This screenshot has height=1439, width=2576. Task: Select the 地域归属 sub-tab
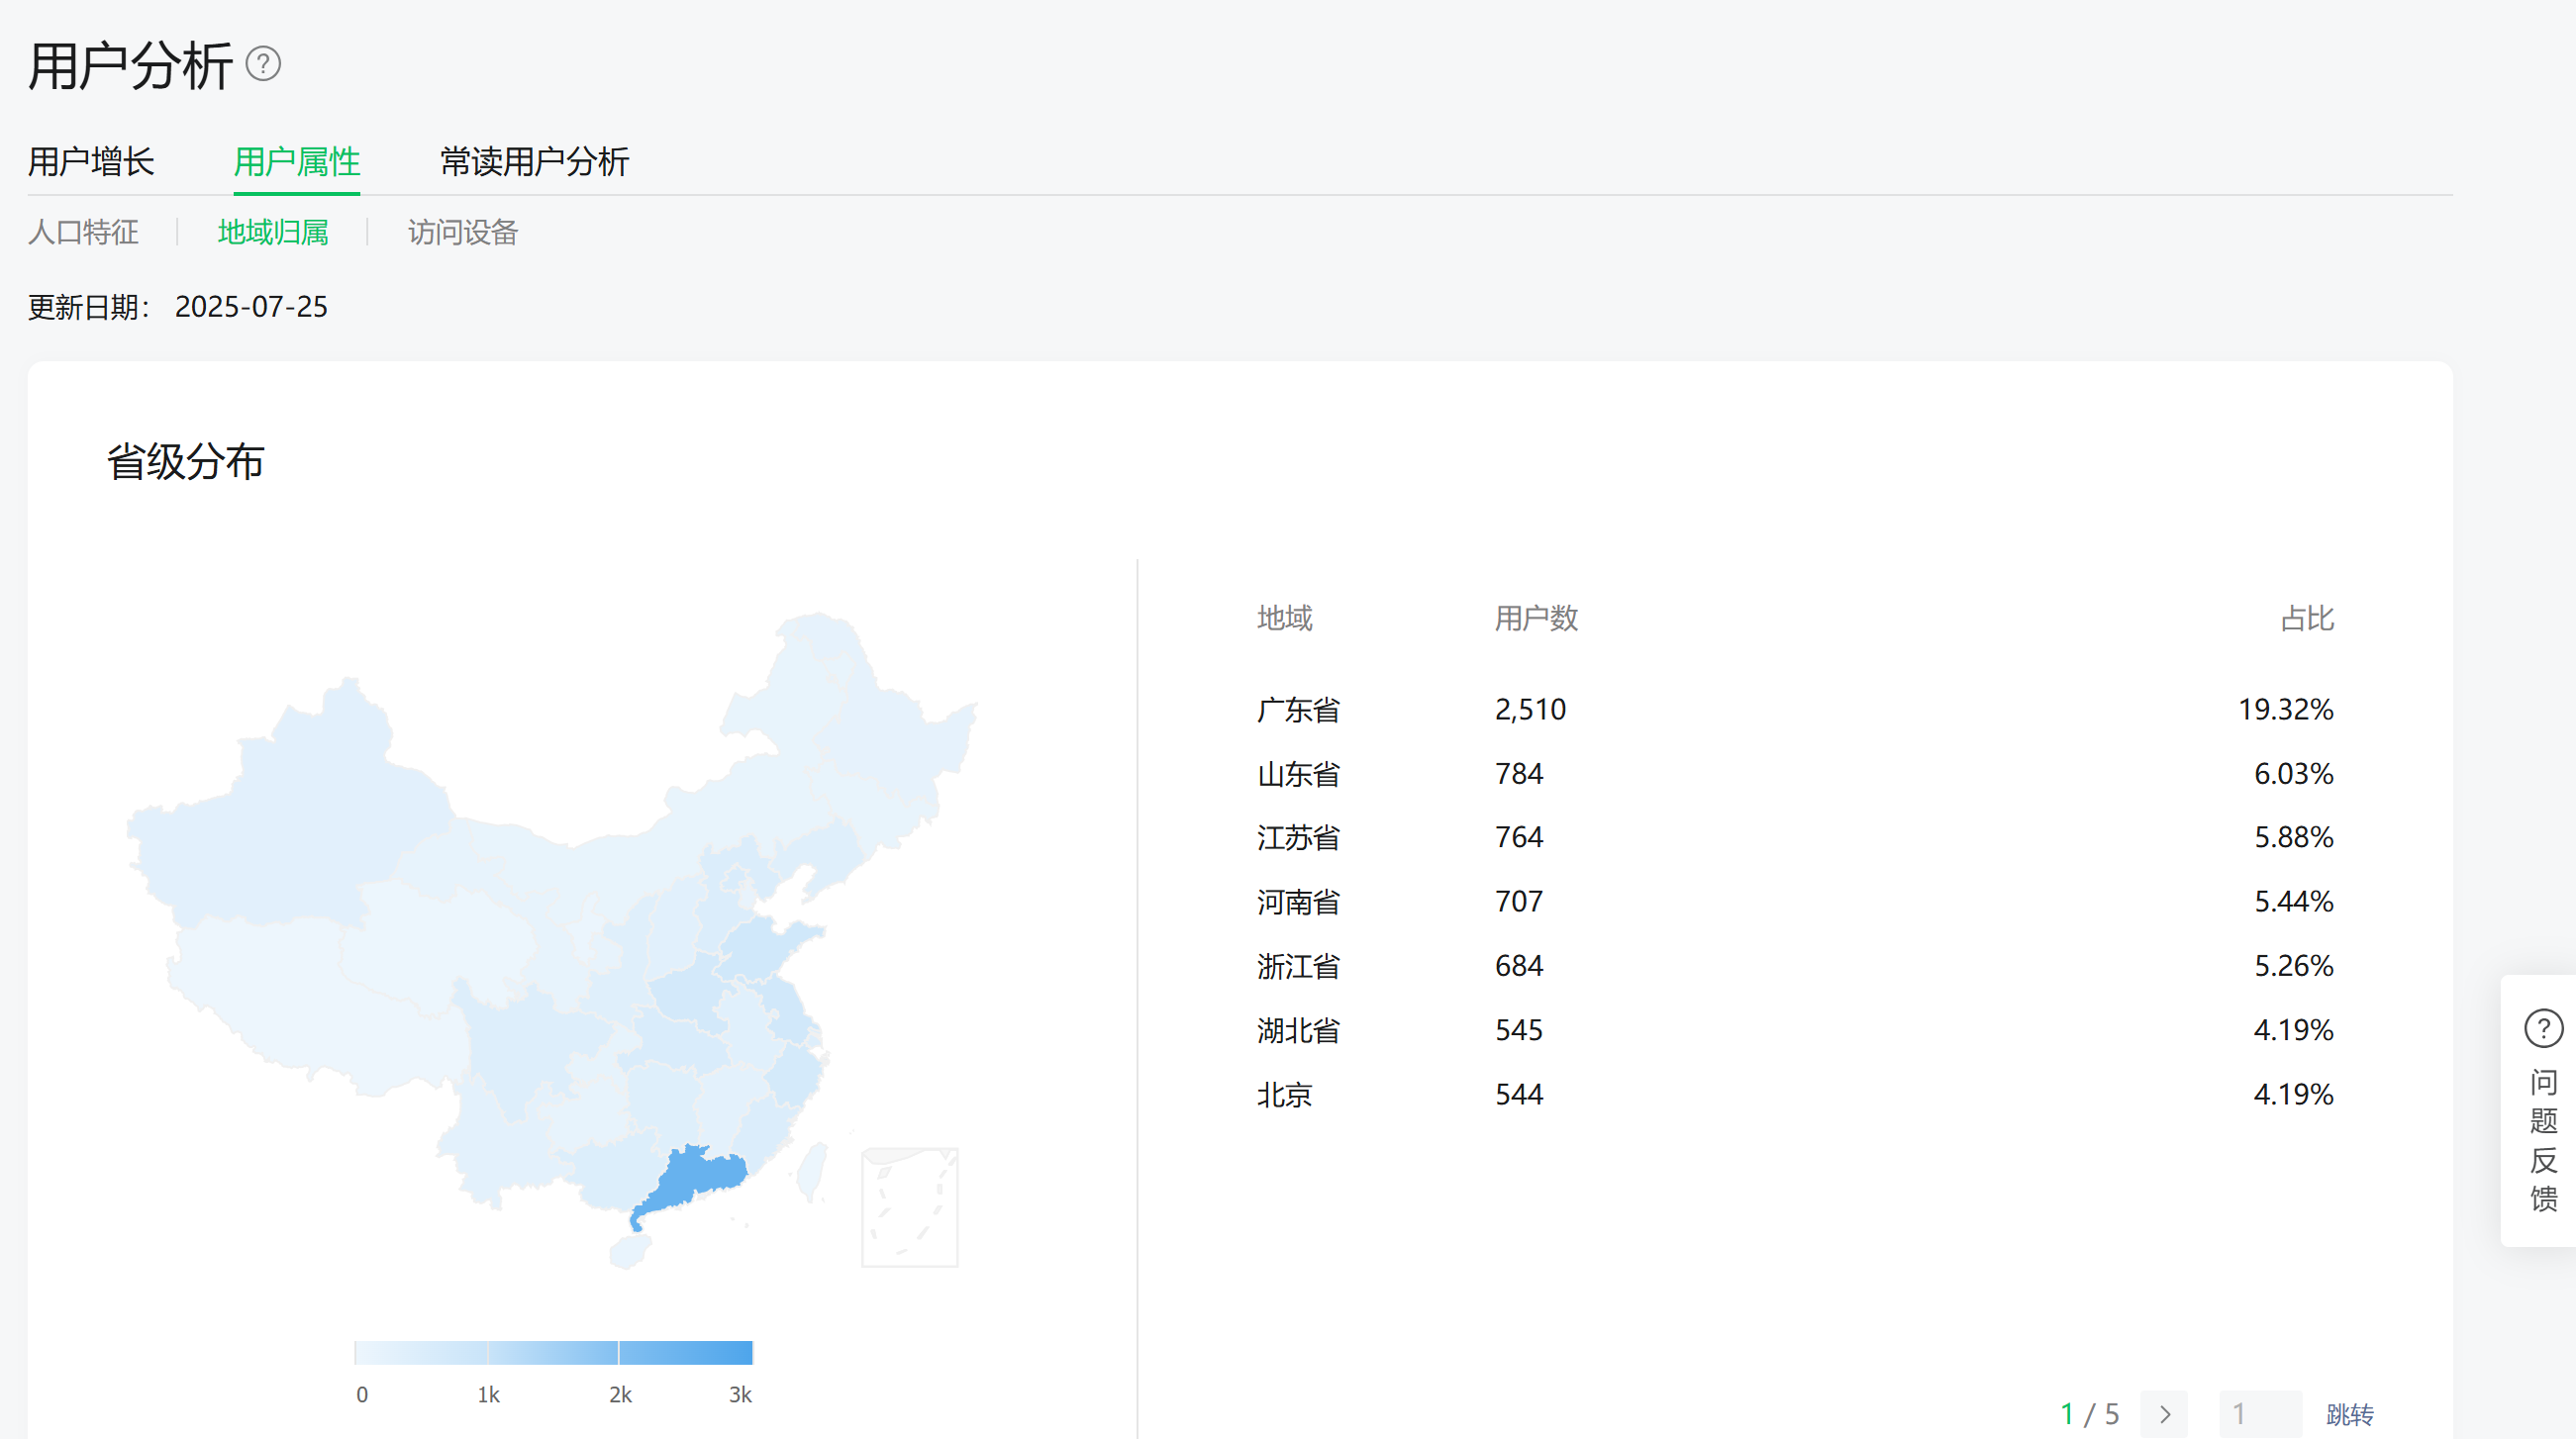(x=273, y=232)
